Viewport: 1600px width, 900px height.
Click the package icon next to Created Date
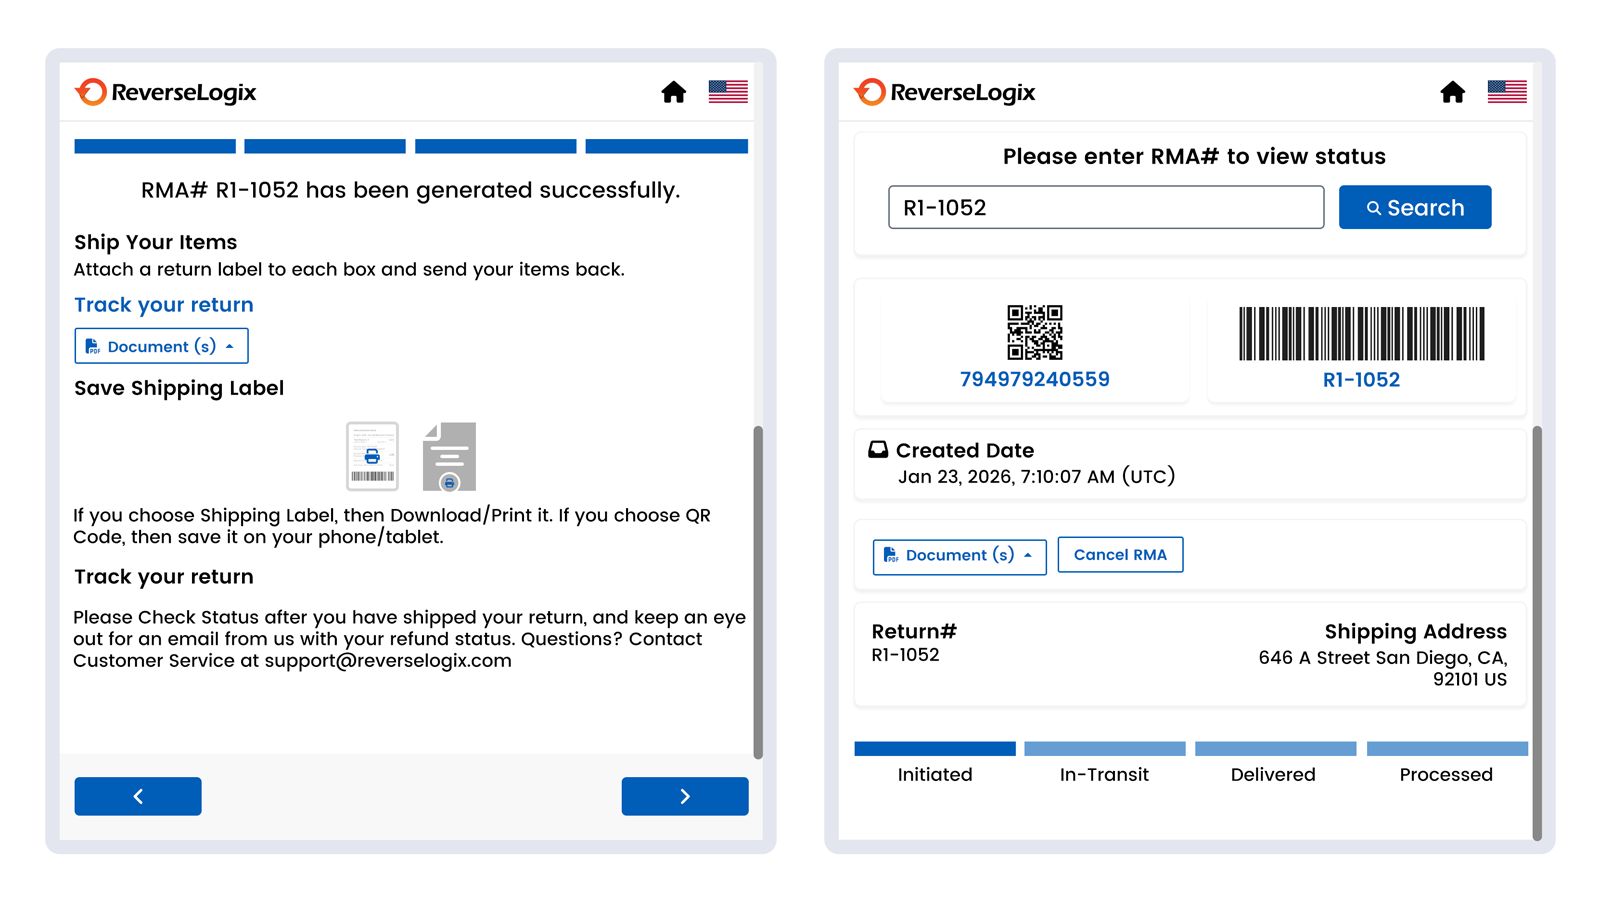(x=878, y=450)
